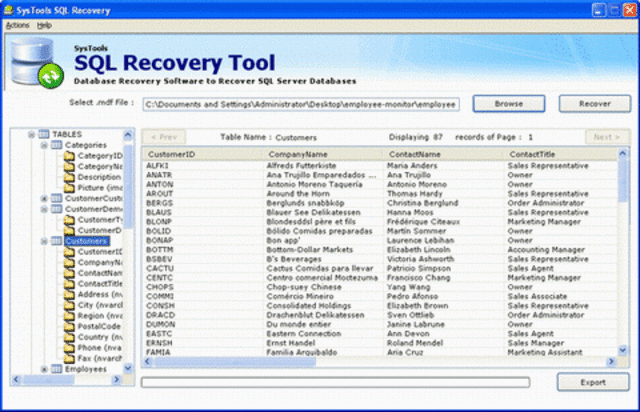Click the data grid horizontal scrollbar thumb

[x=235, y=361]
